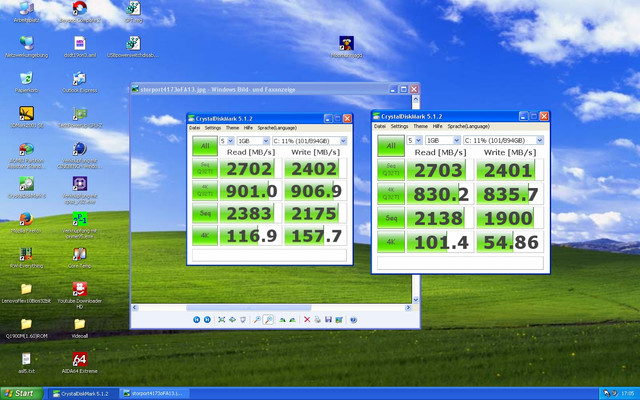Click Best Fit icon in picture viewer toolbar
Viewport: 640px width, 400px height.
tap(222, 320)
